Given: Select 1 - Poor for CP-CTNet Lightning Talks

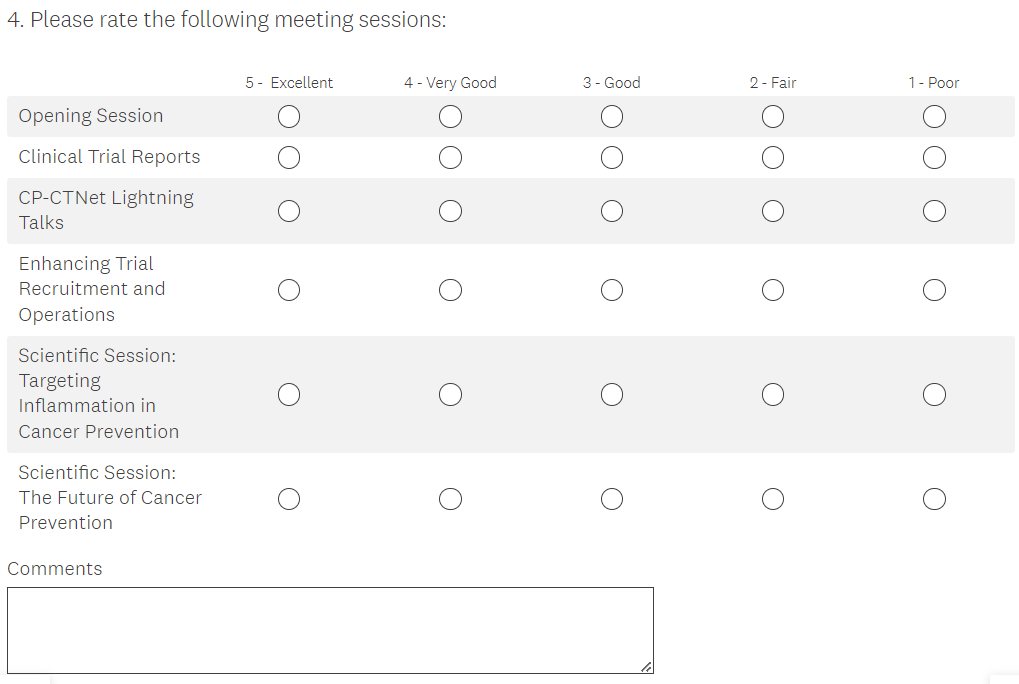Looking at the screenshot, I should coord(934,211).
